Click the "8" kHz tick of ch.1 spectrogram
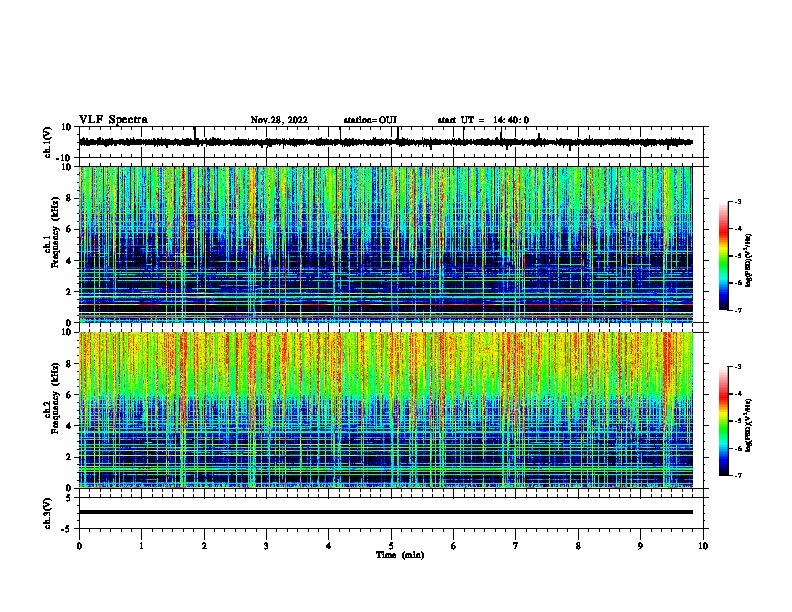792x612 pixels. (70, 198)
